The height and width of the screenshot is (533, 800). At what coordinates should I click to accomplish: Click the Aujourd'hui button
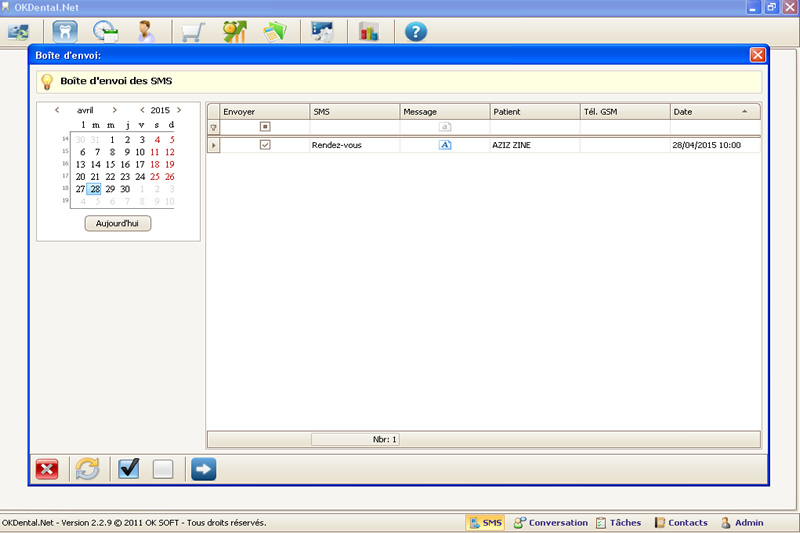point(117,223)
